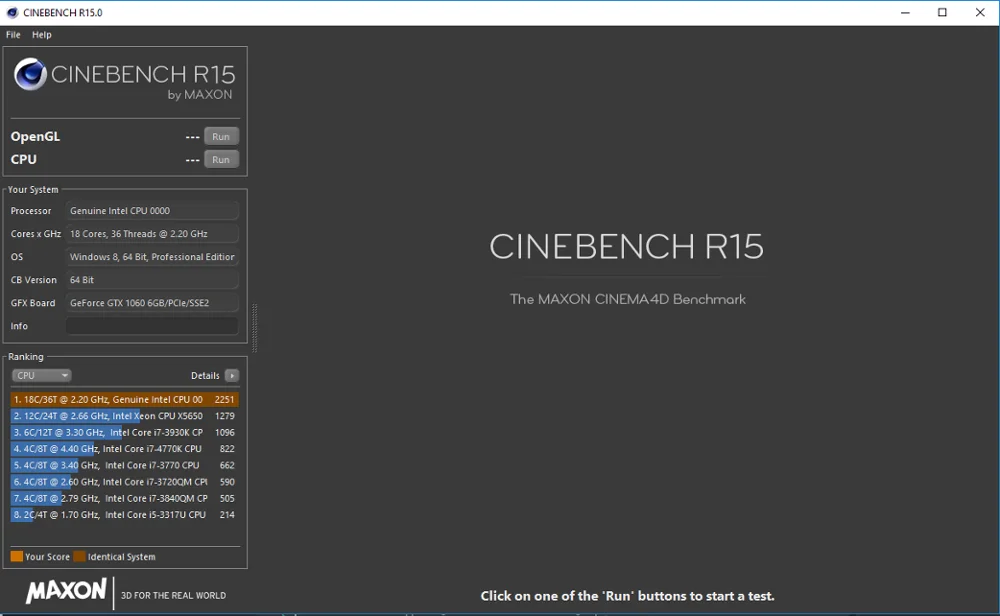
Task: Maximize the Cinebench window
Action: 942,13
